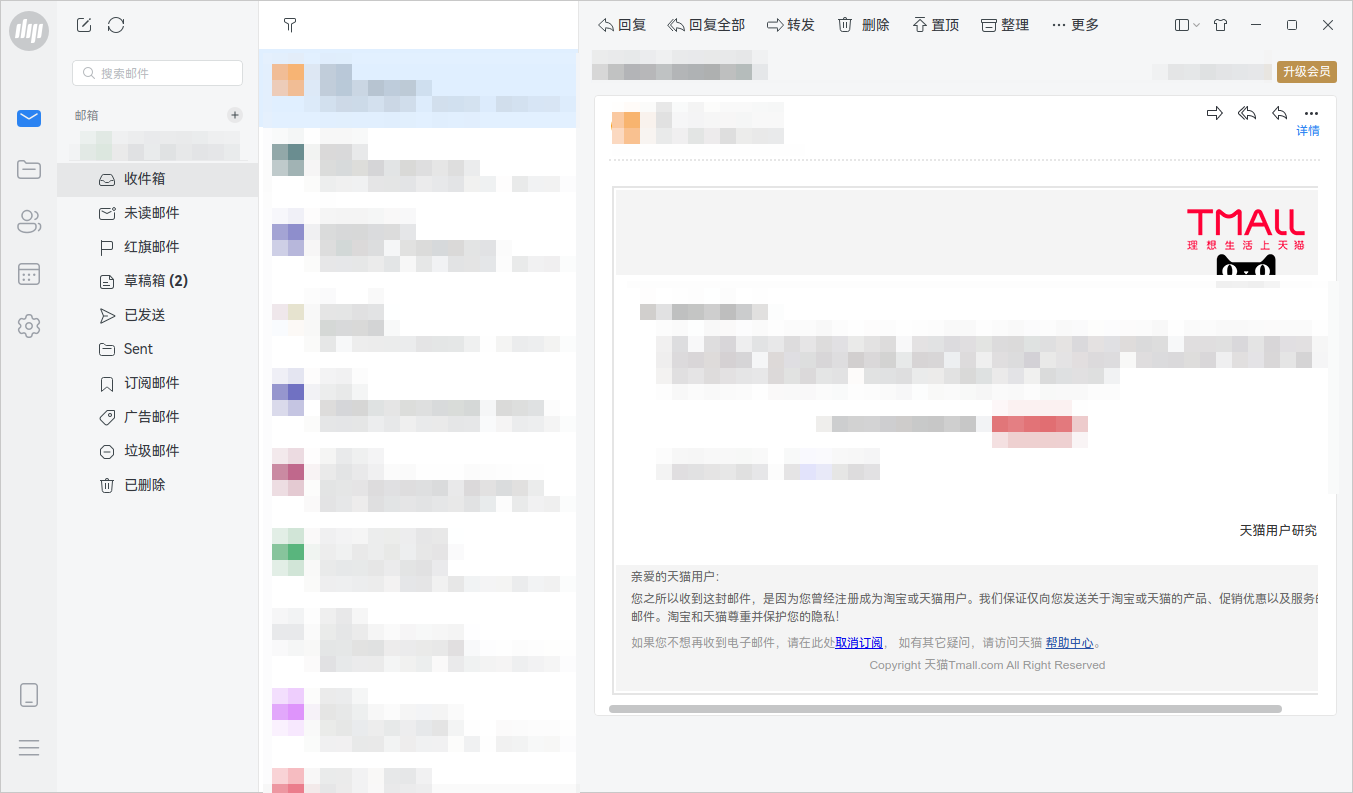
Task: Forward using the message header arrow icon
Action: (x=1215, y=113)
